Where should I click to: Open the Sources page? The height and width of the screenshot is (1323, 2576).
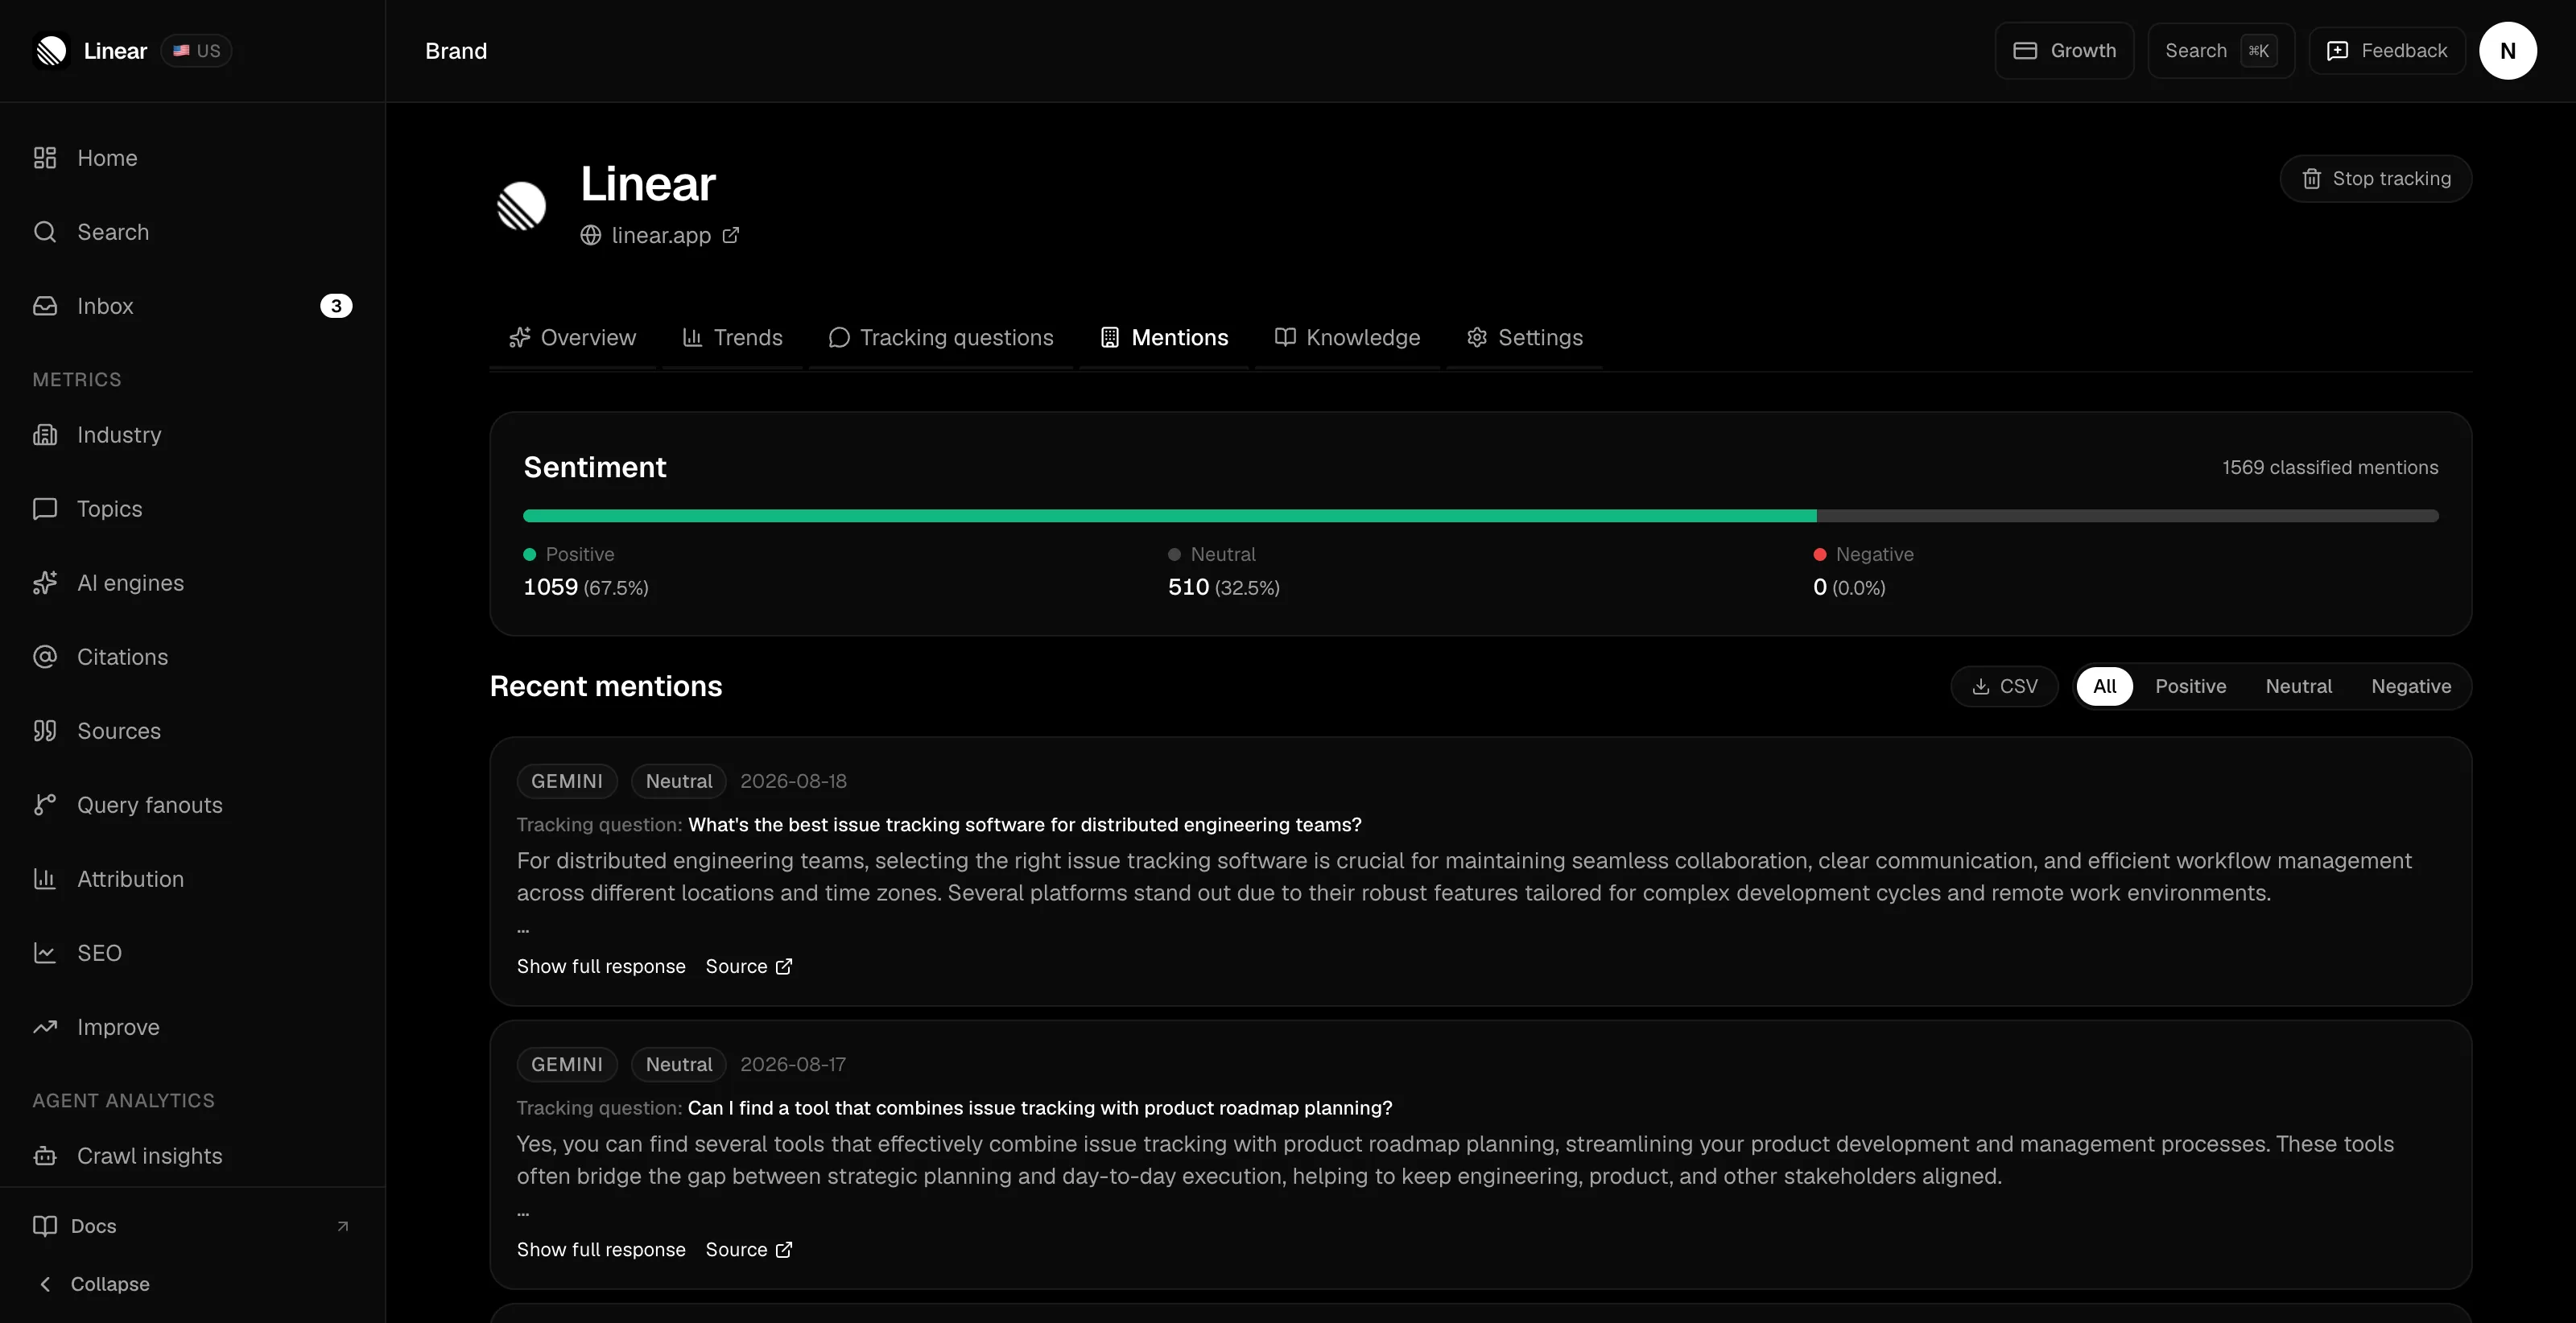pyautogui.click(x=192, y=731)
